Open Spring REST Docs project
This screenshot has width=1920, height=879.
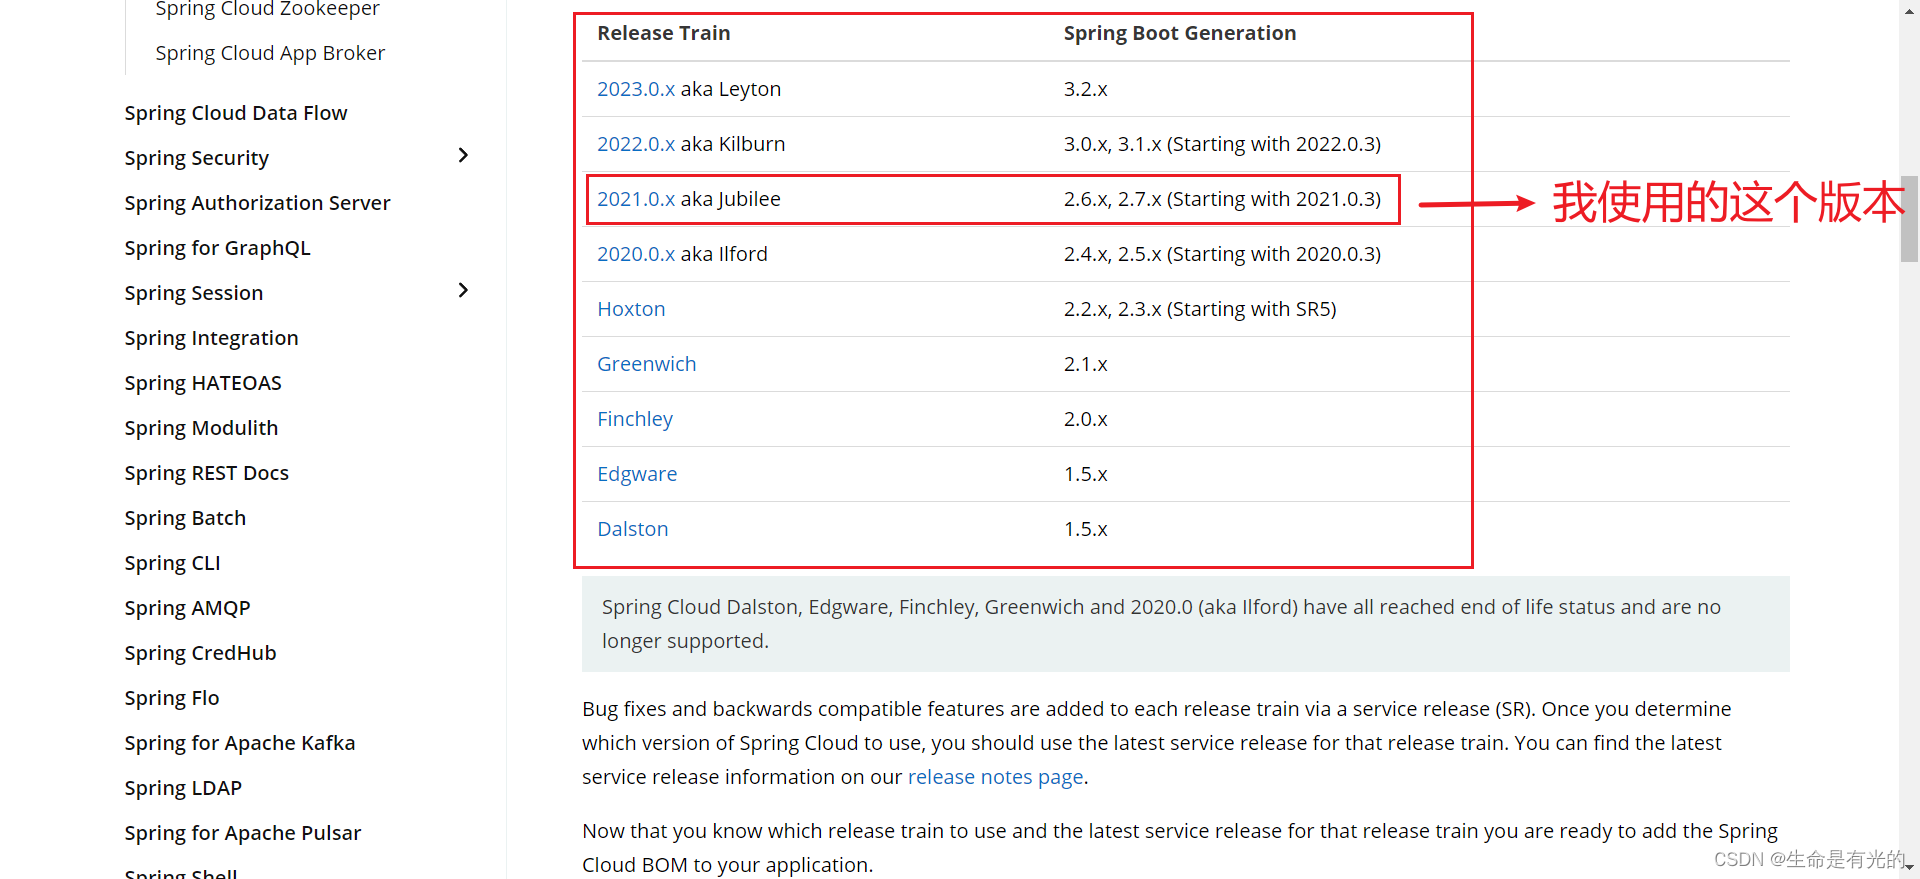pos(207,473)
